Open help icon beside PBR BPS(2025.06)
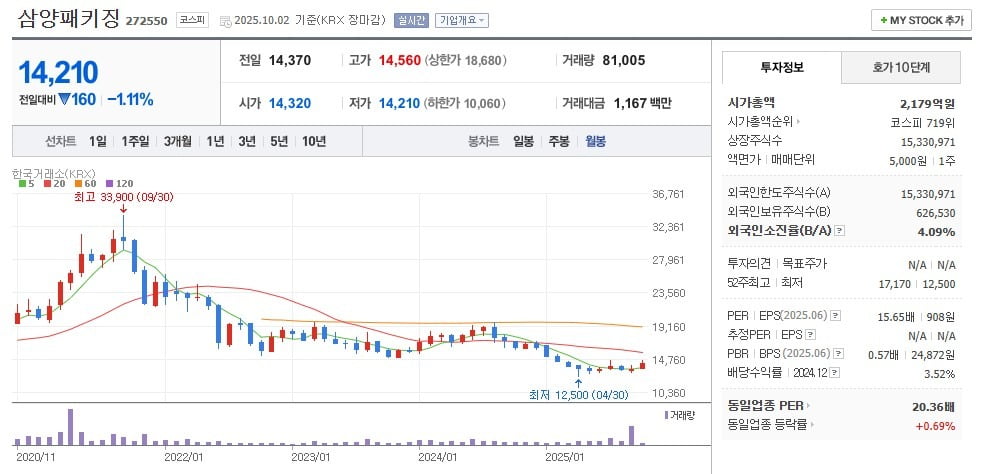986x474 pixels. (838, 354)
